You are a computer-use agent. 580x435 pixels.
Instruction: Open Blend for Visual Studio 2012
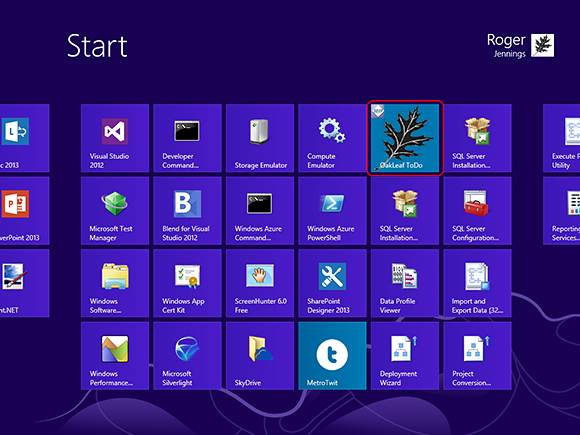[187, 210]
